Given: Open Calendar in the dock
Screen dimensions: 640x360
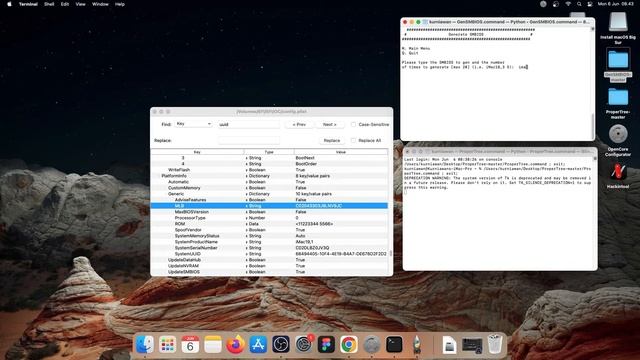Looking at the screenshot, I should 190,344.
